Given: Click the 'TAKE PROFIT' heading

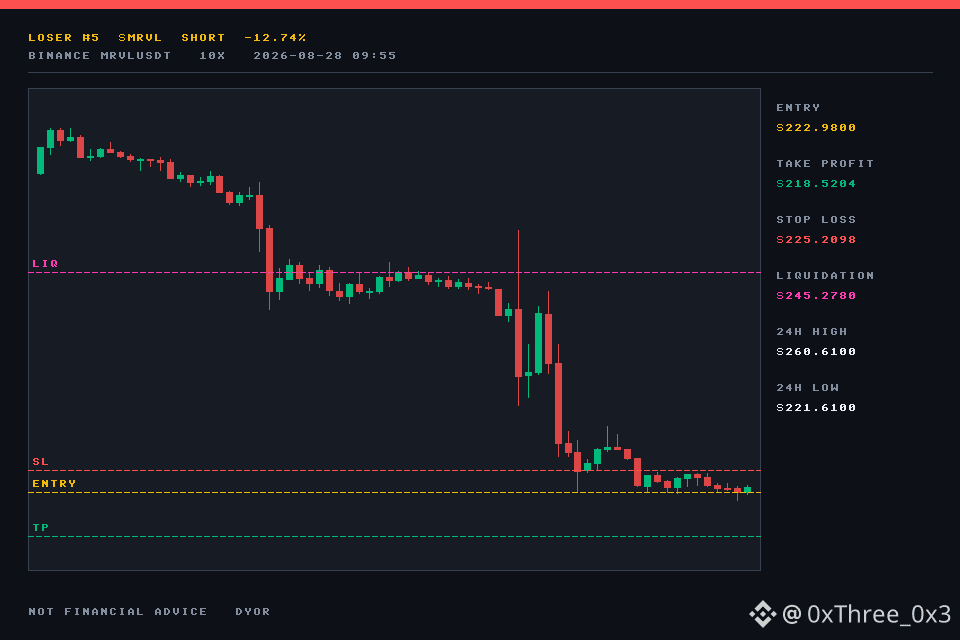Looking at the screenshot, I should [x=825, y=164].
